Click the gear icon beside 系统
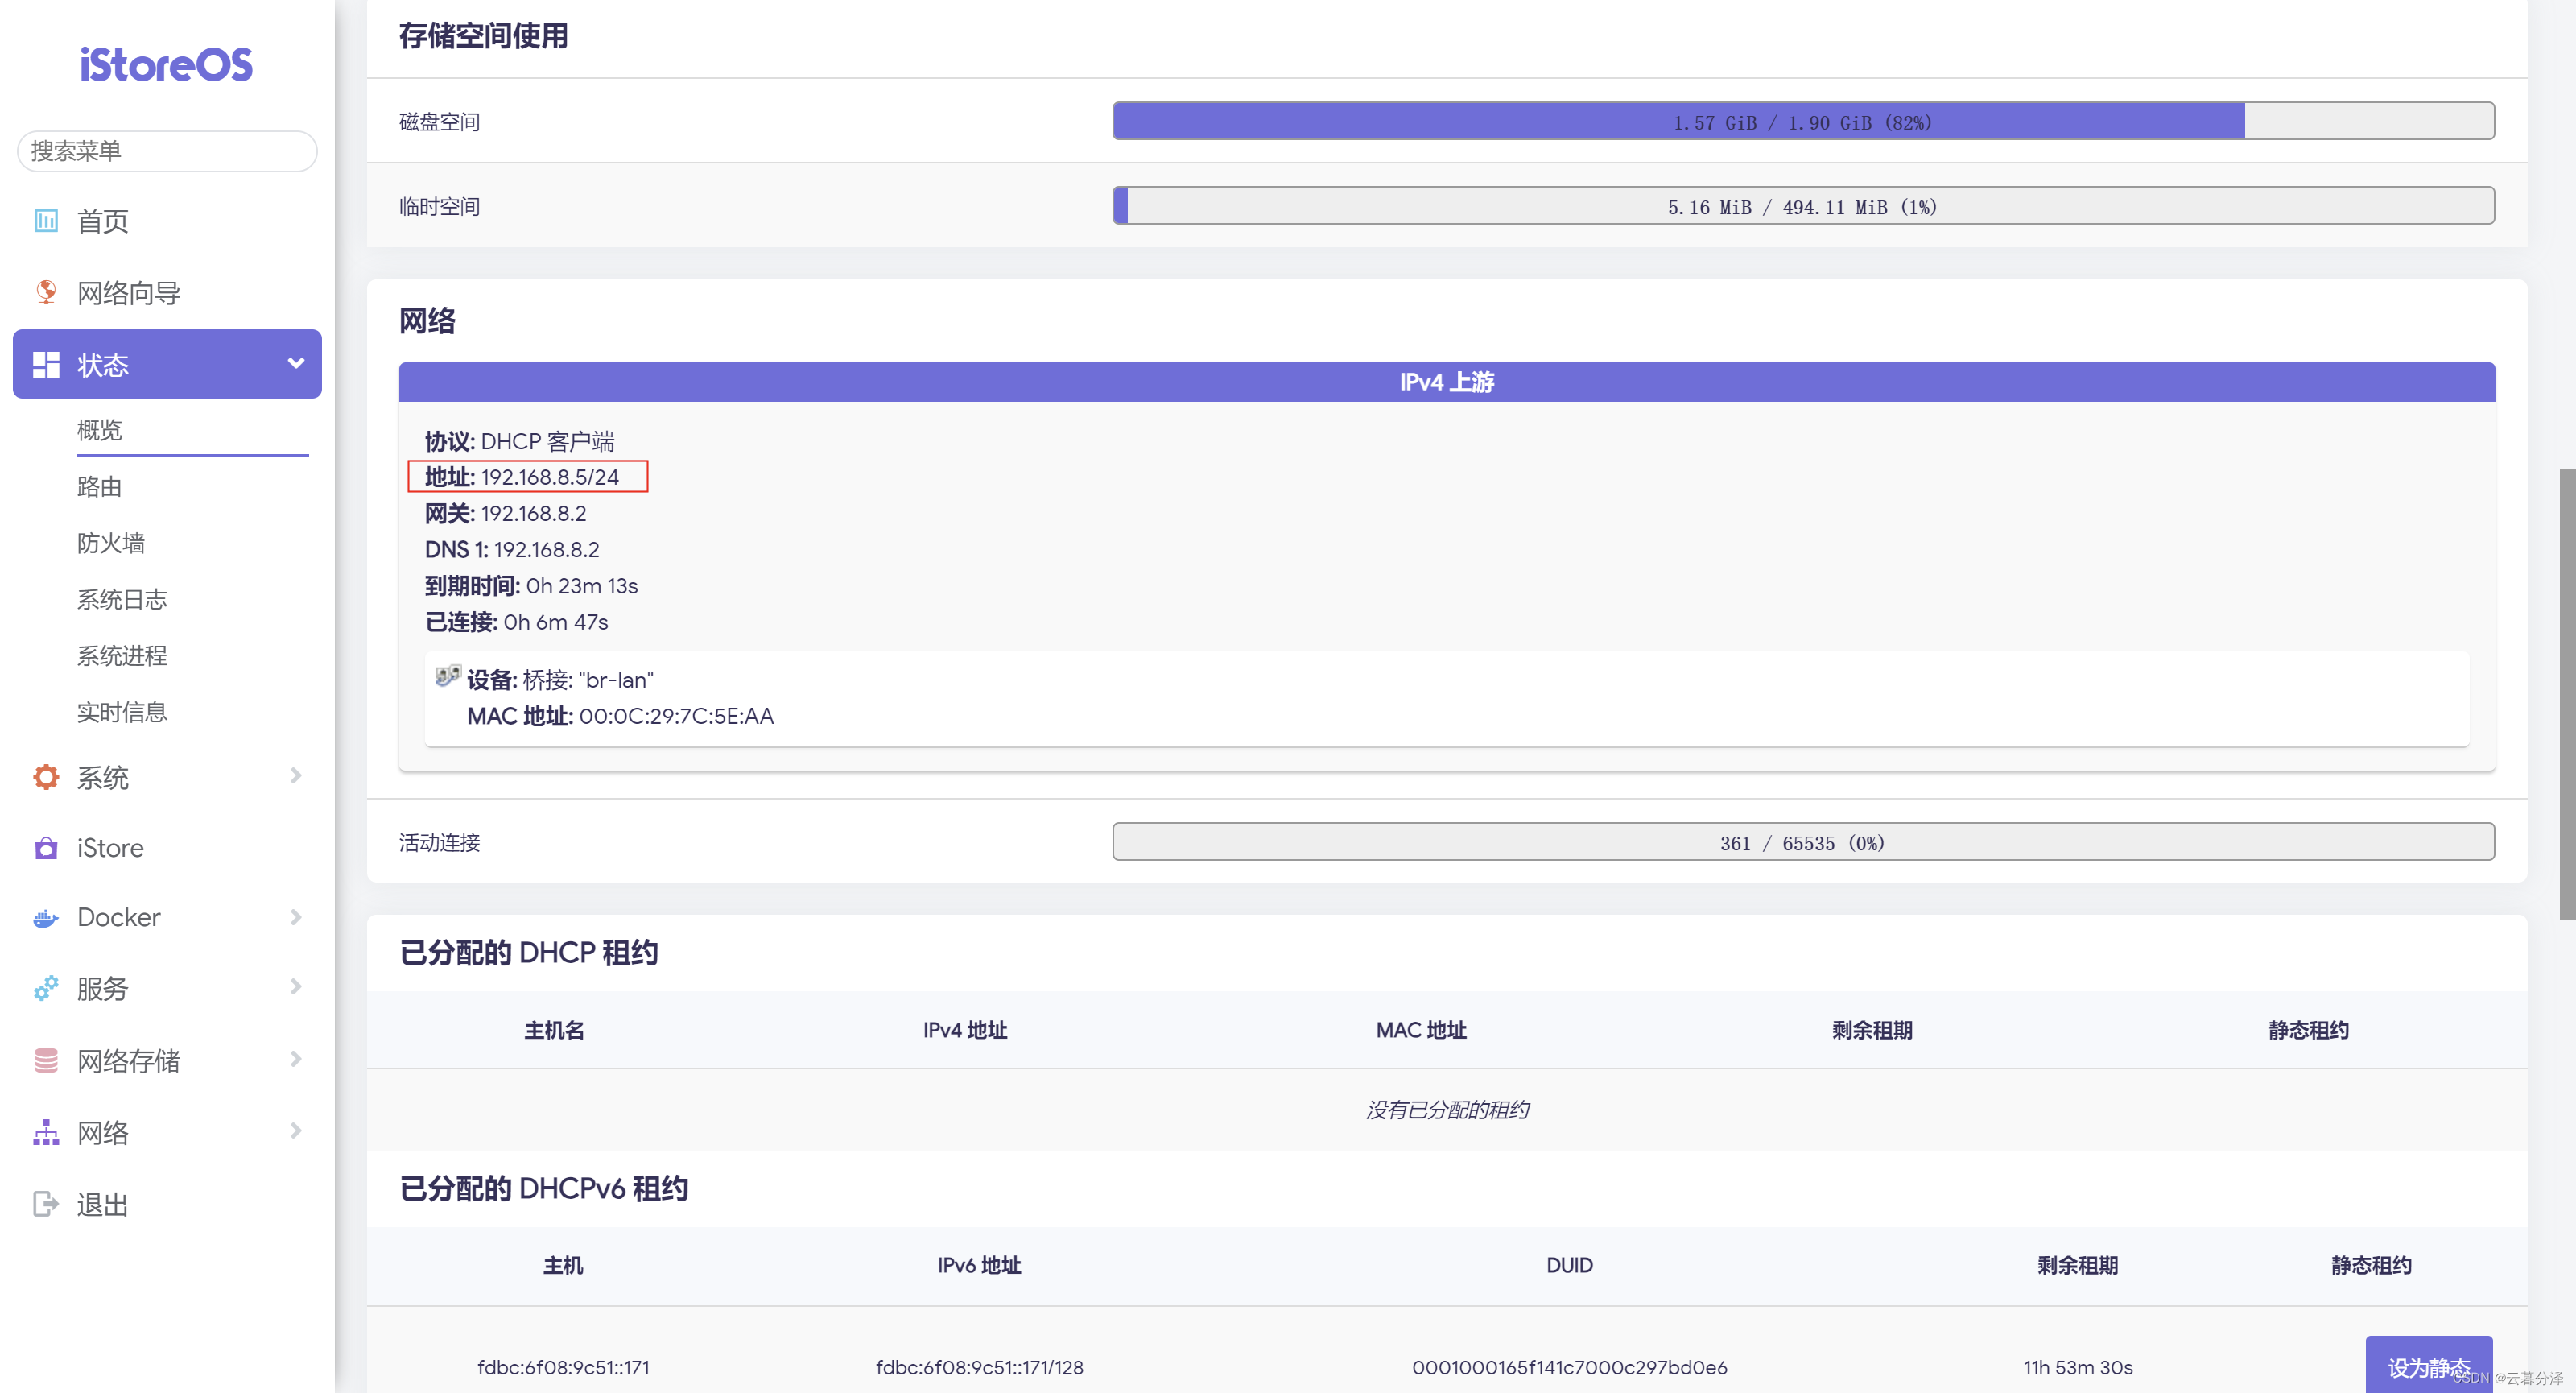2576x1393 pixels. pyautogui.click(x=46, y=777)
